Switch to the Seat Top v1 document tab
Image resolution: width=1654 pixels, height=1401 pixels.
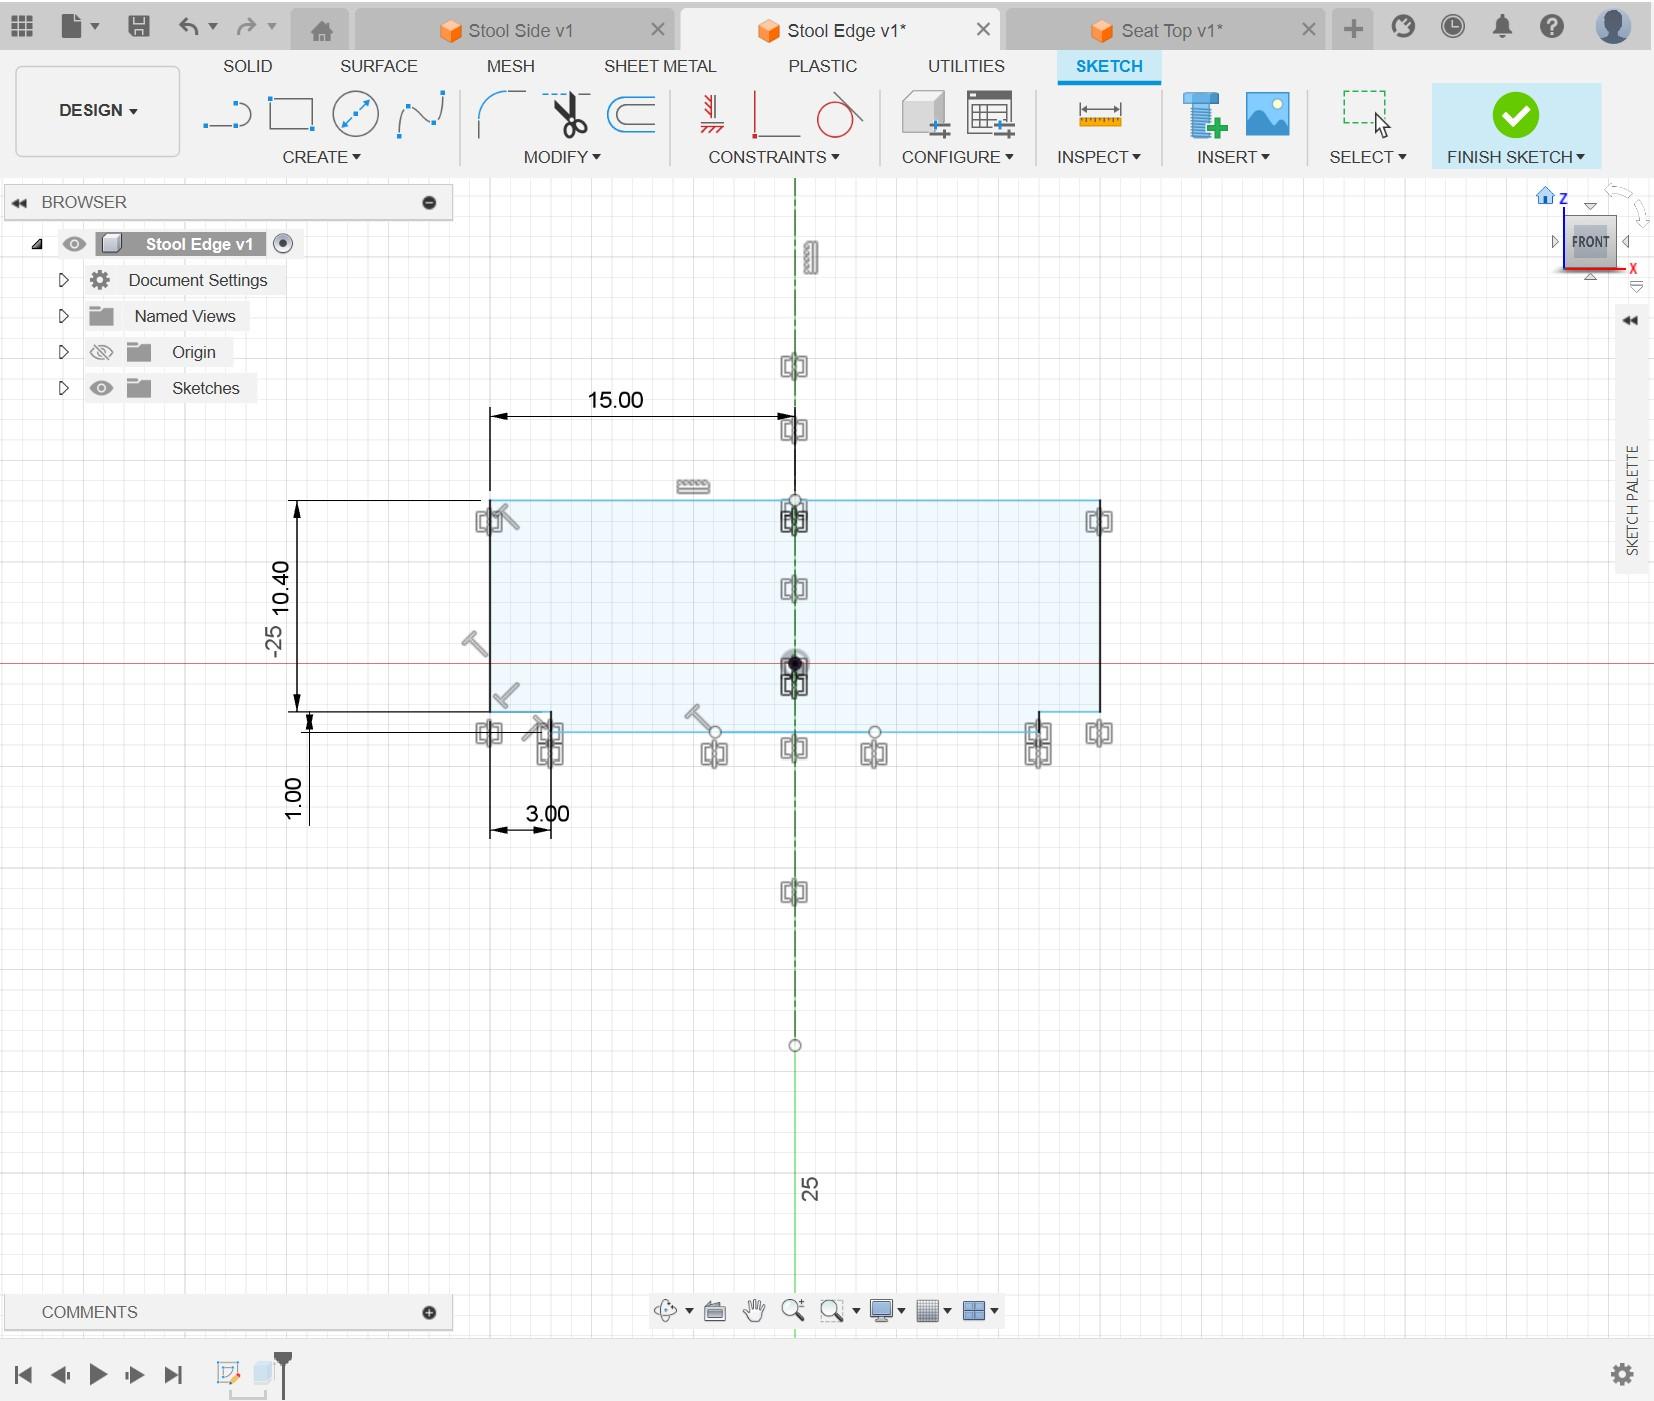[1171, 30]
